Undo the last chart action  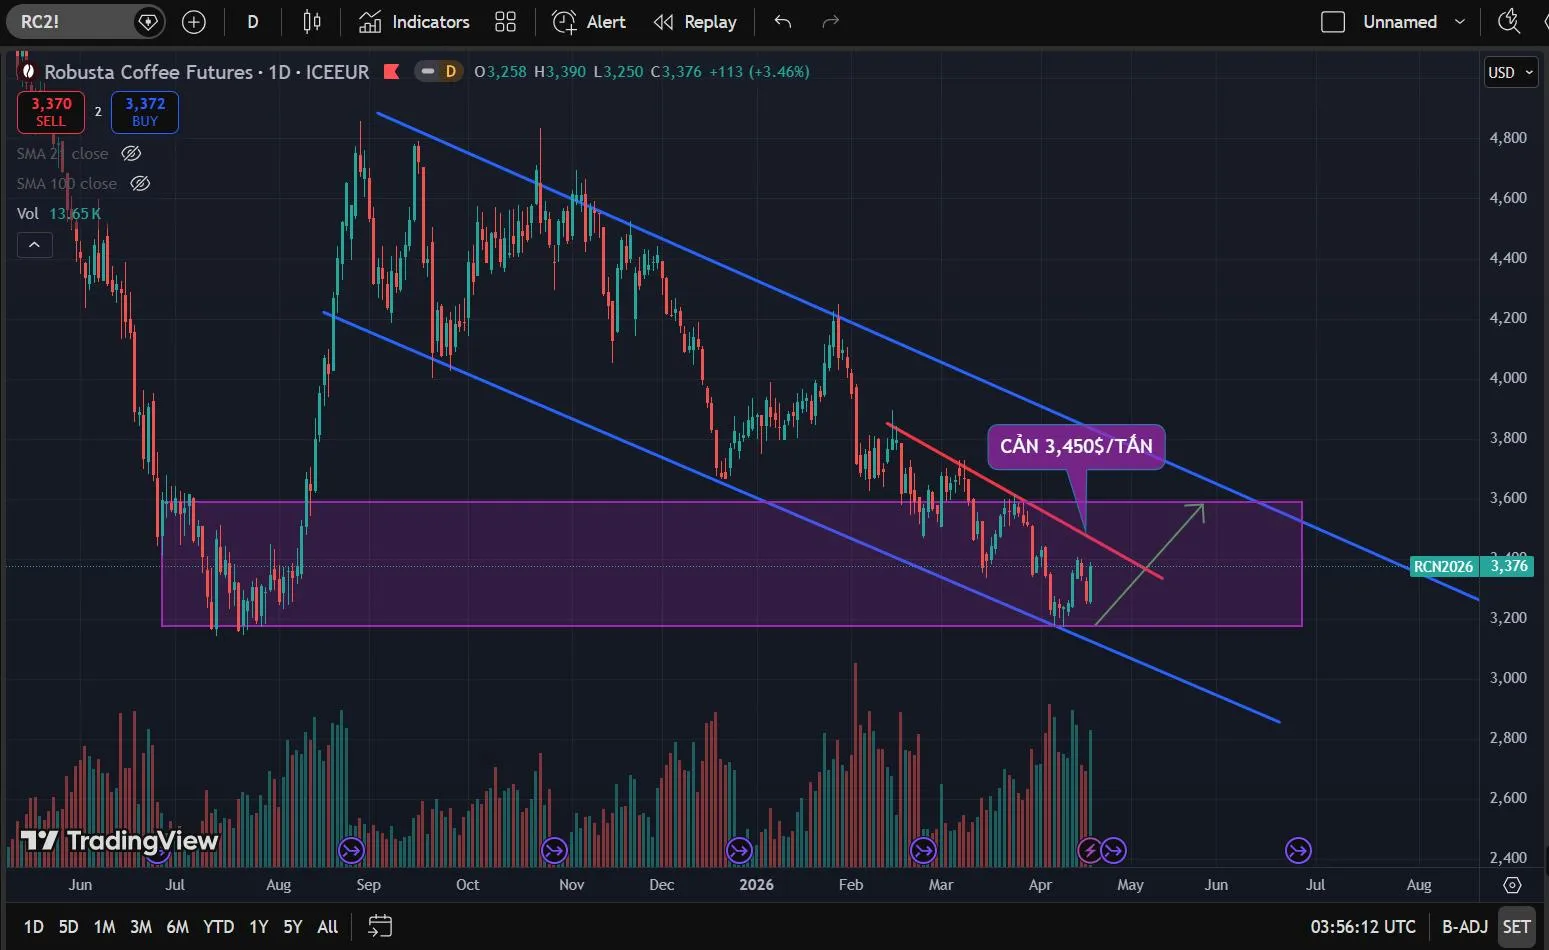pyautogui.click(x=783, y=22)
